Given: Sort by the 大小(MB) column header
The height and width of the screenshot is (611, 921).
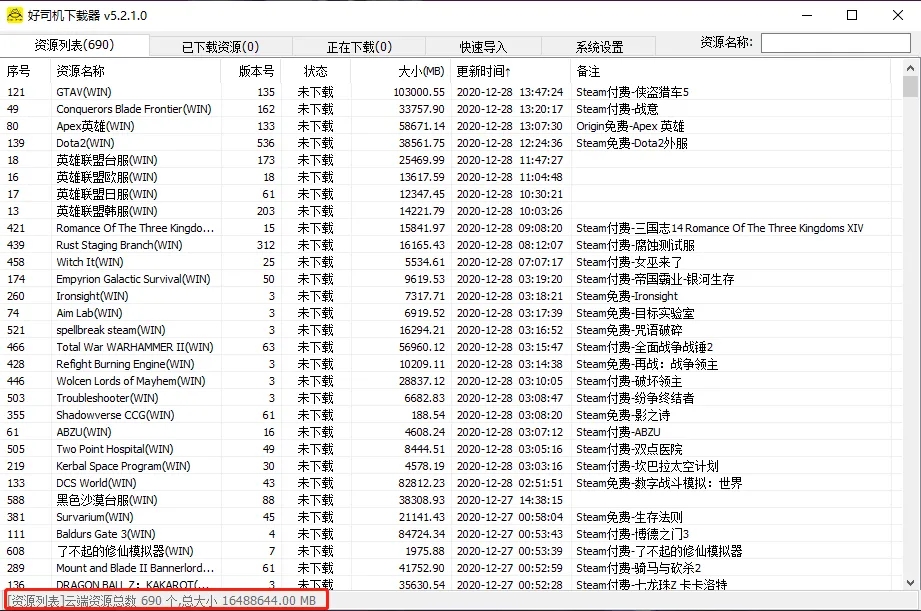Looking at the screenshot, I should pyautogui.click(x=401, y=71).
